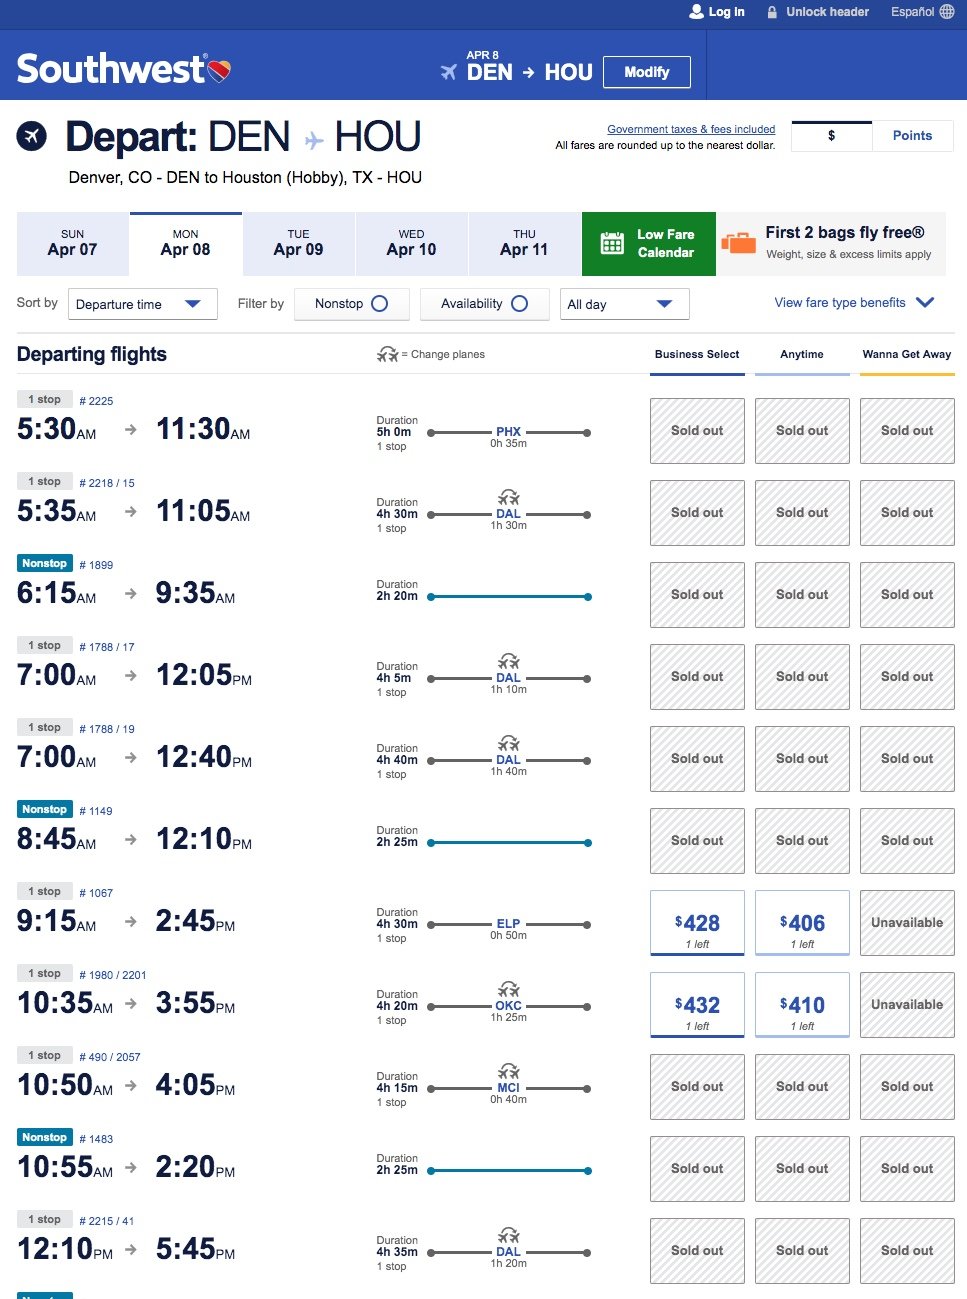Click the orange luggage bags icon
The image size is (967, 1299).
point(738,243)
